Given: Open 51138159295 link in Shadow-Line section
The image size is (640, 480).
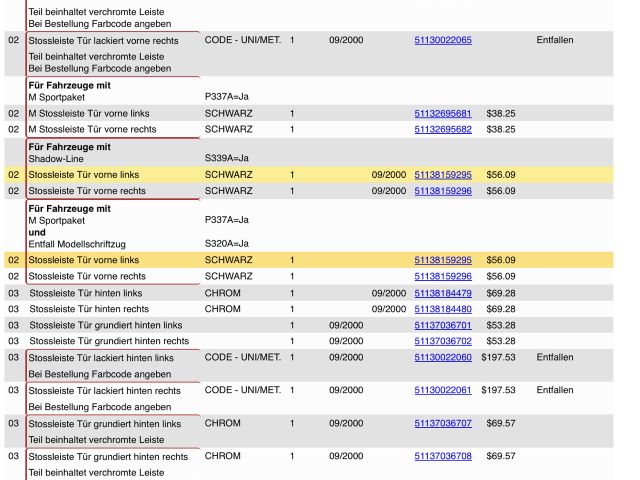Looking at the screenshot, I should click(x=443, y=175).
